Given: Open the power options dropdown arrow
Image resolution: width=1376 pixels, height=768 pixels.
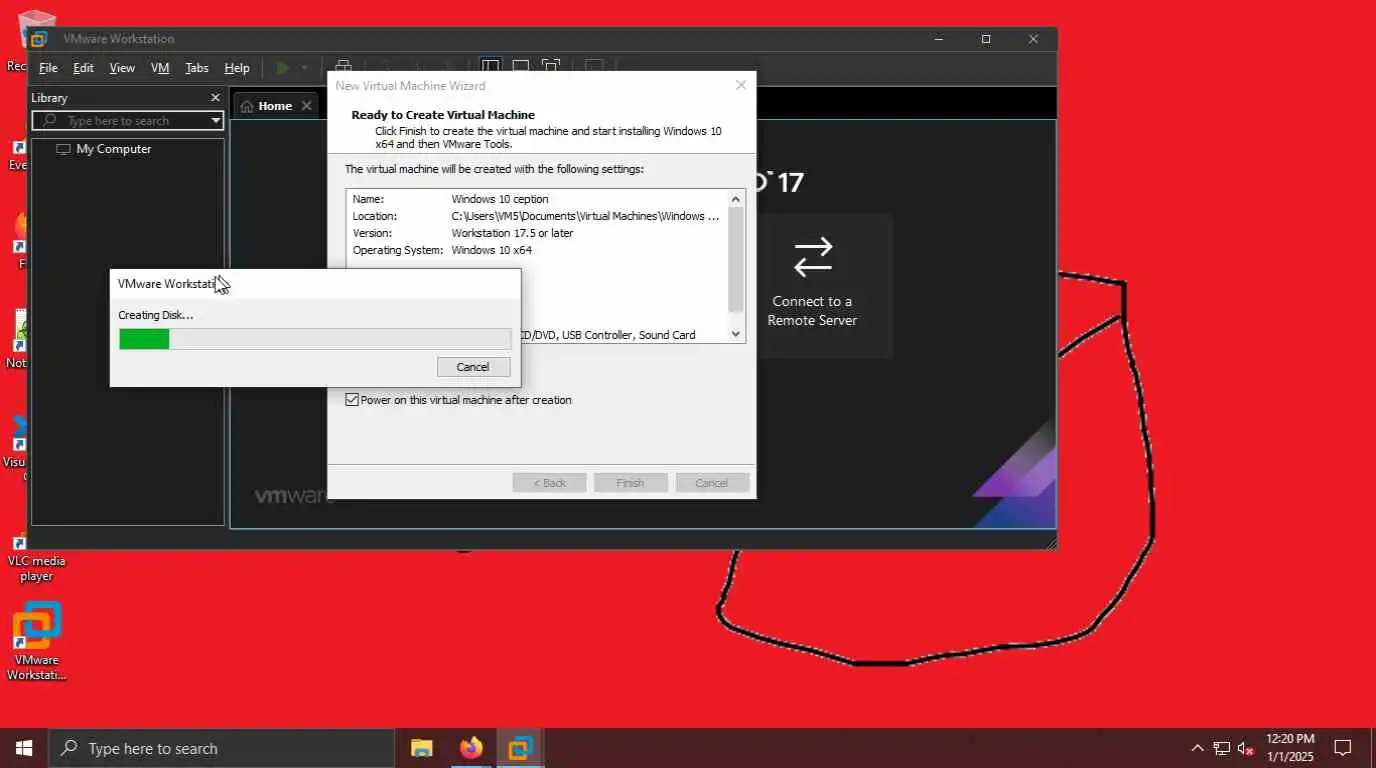Looking at the screenshot, I should 305,68.
